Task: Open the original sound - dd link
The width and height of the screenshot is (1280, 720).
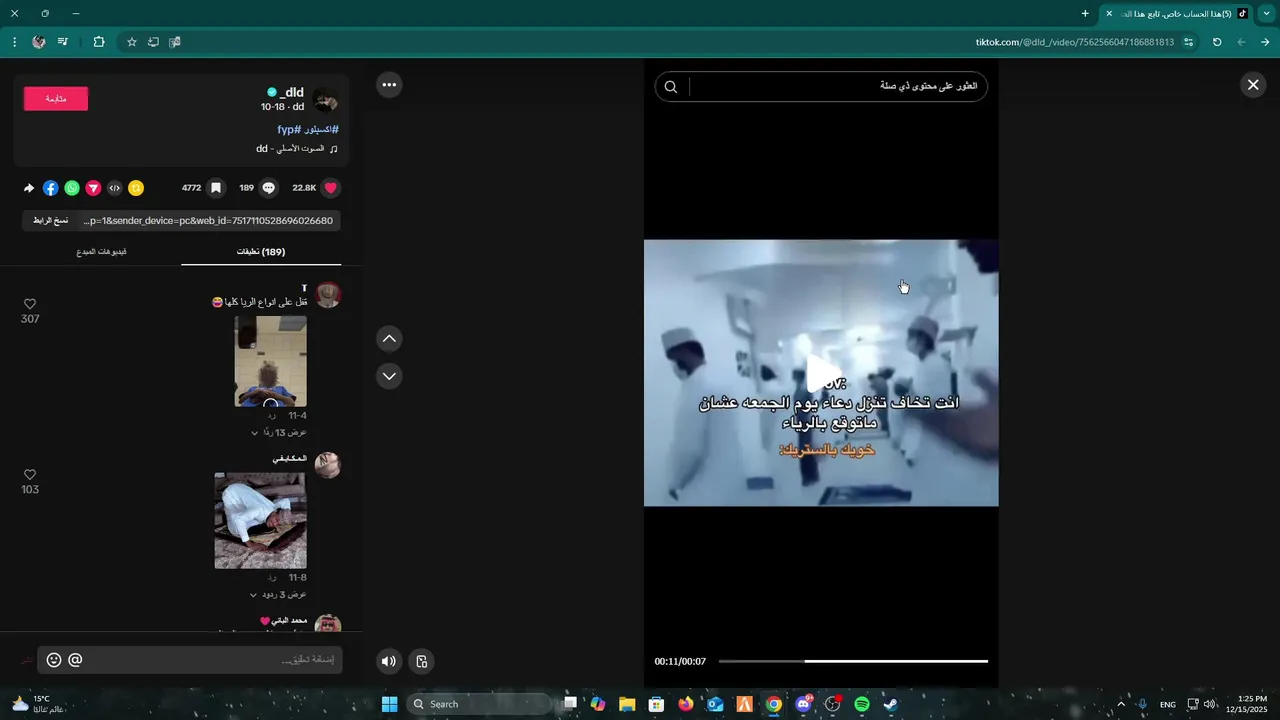Action: pos(297,149)
